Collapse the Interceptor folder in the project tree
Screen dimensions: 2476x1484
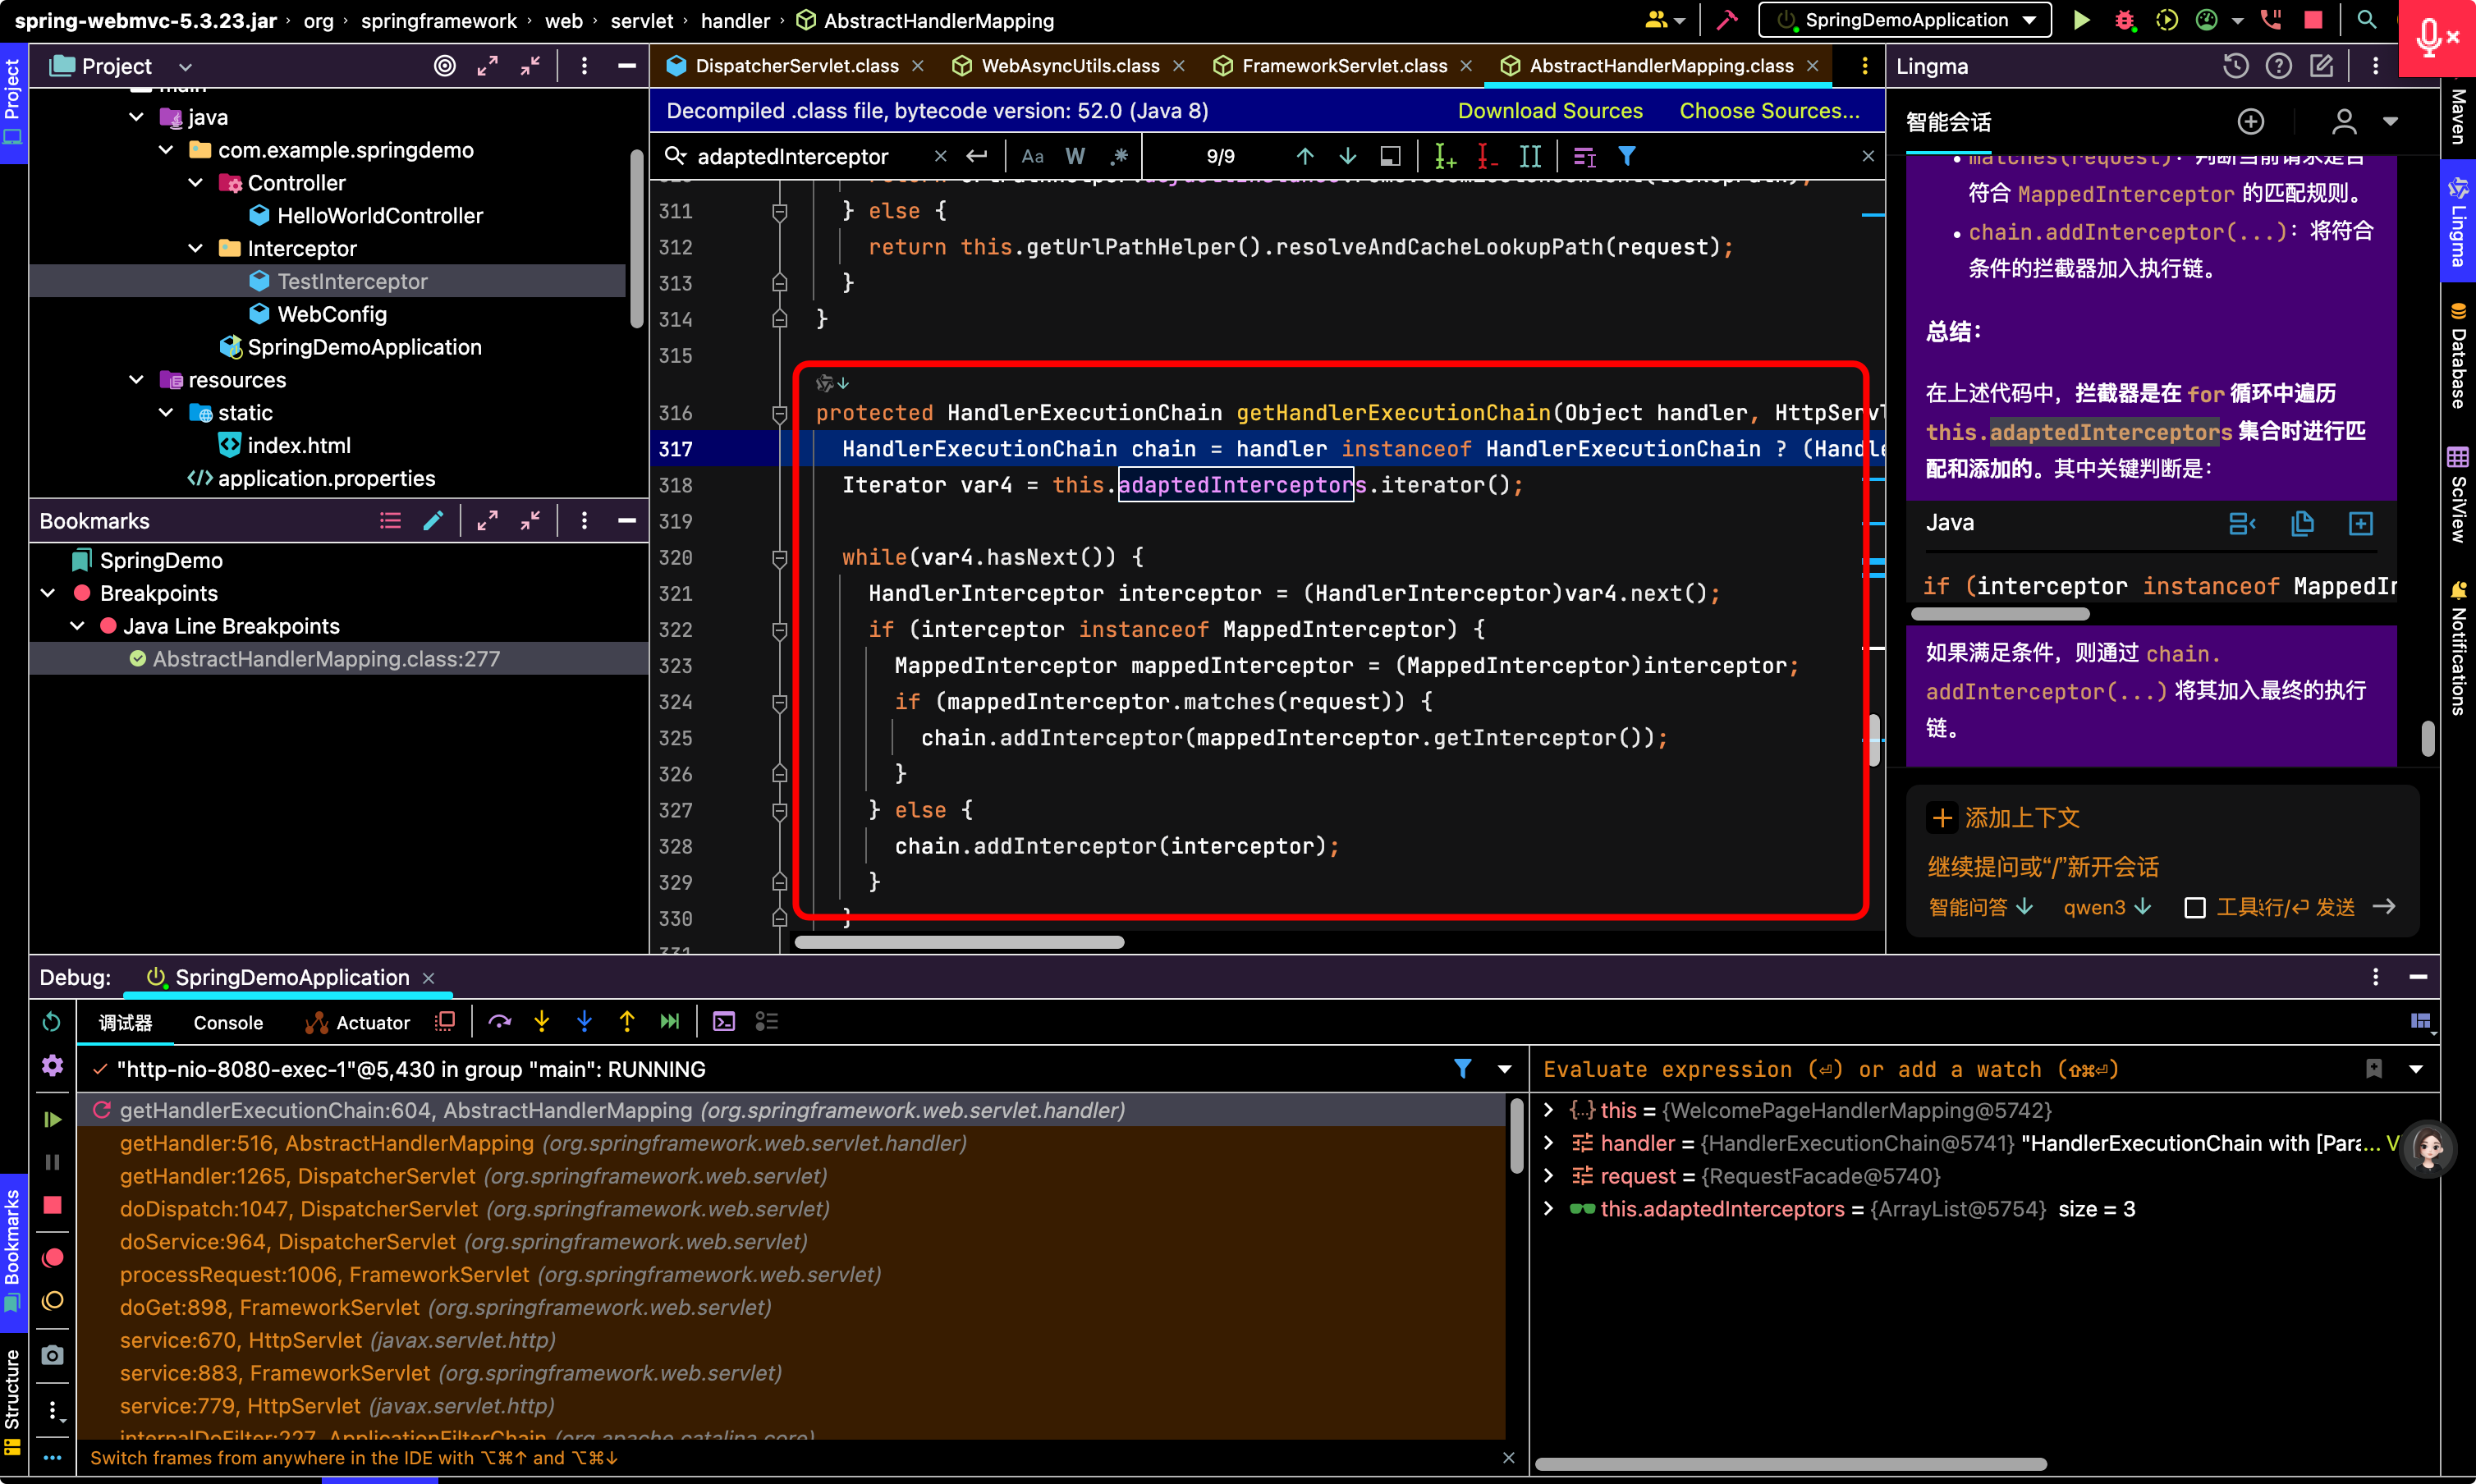pos(196,249)
